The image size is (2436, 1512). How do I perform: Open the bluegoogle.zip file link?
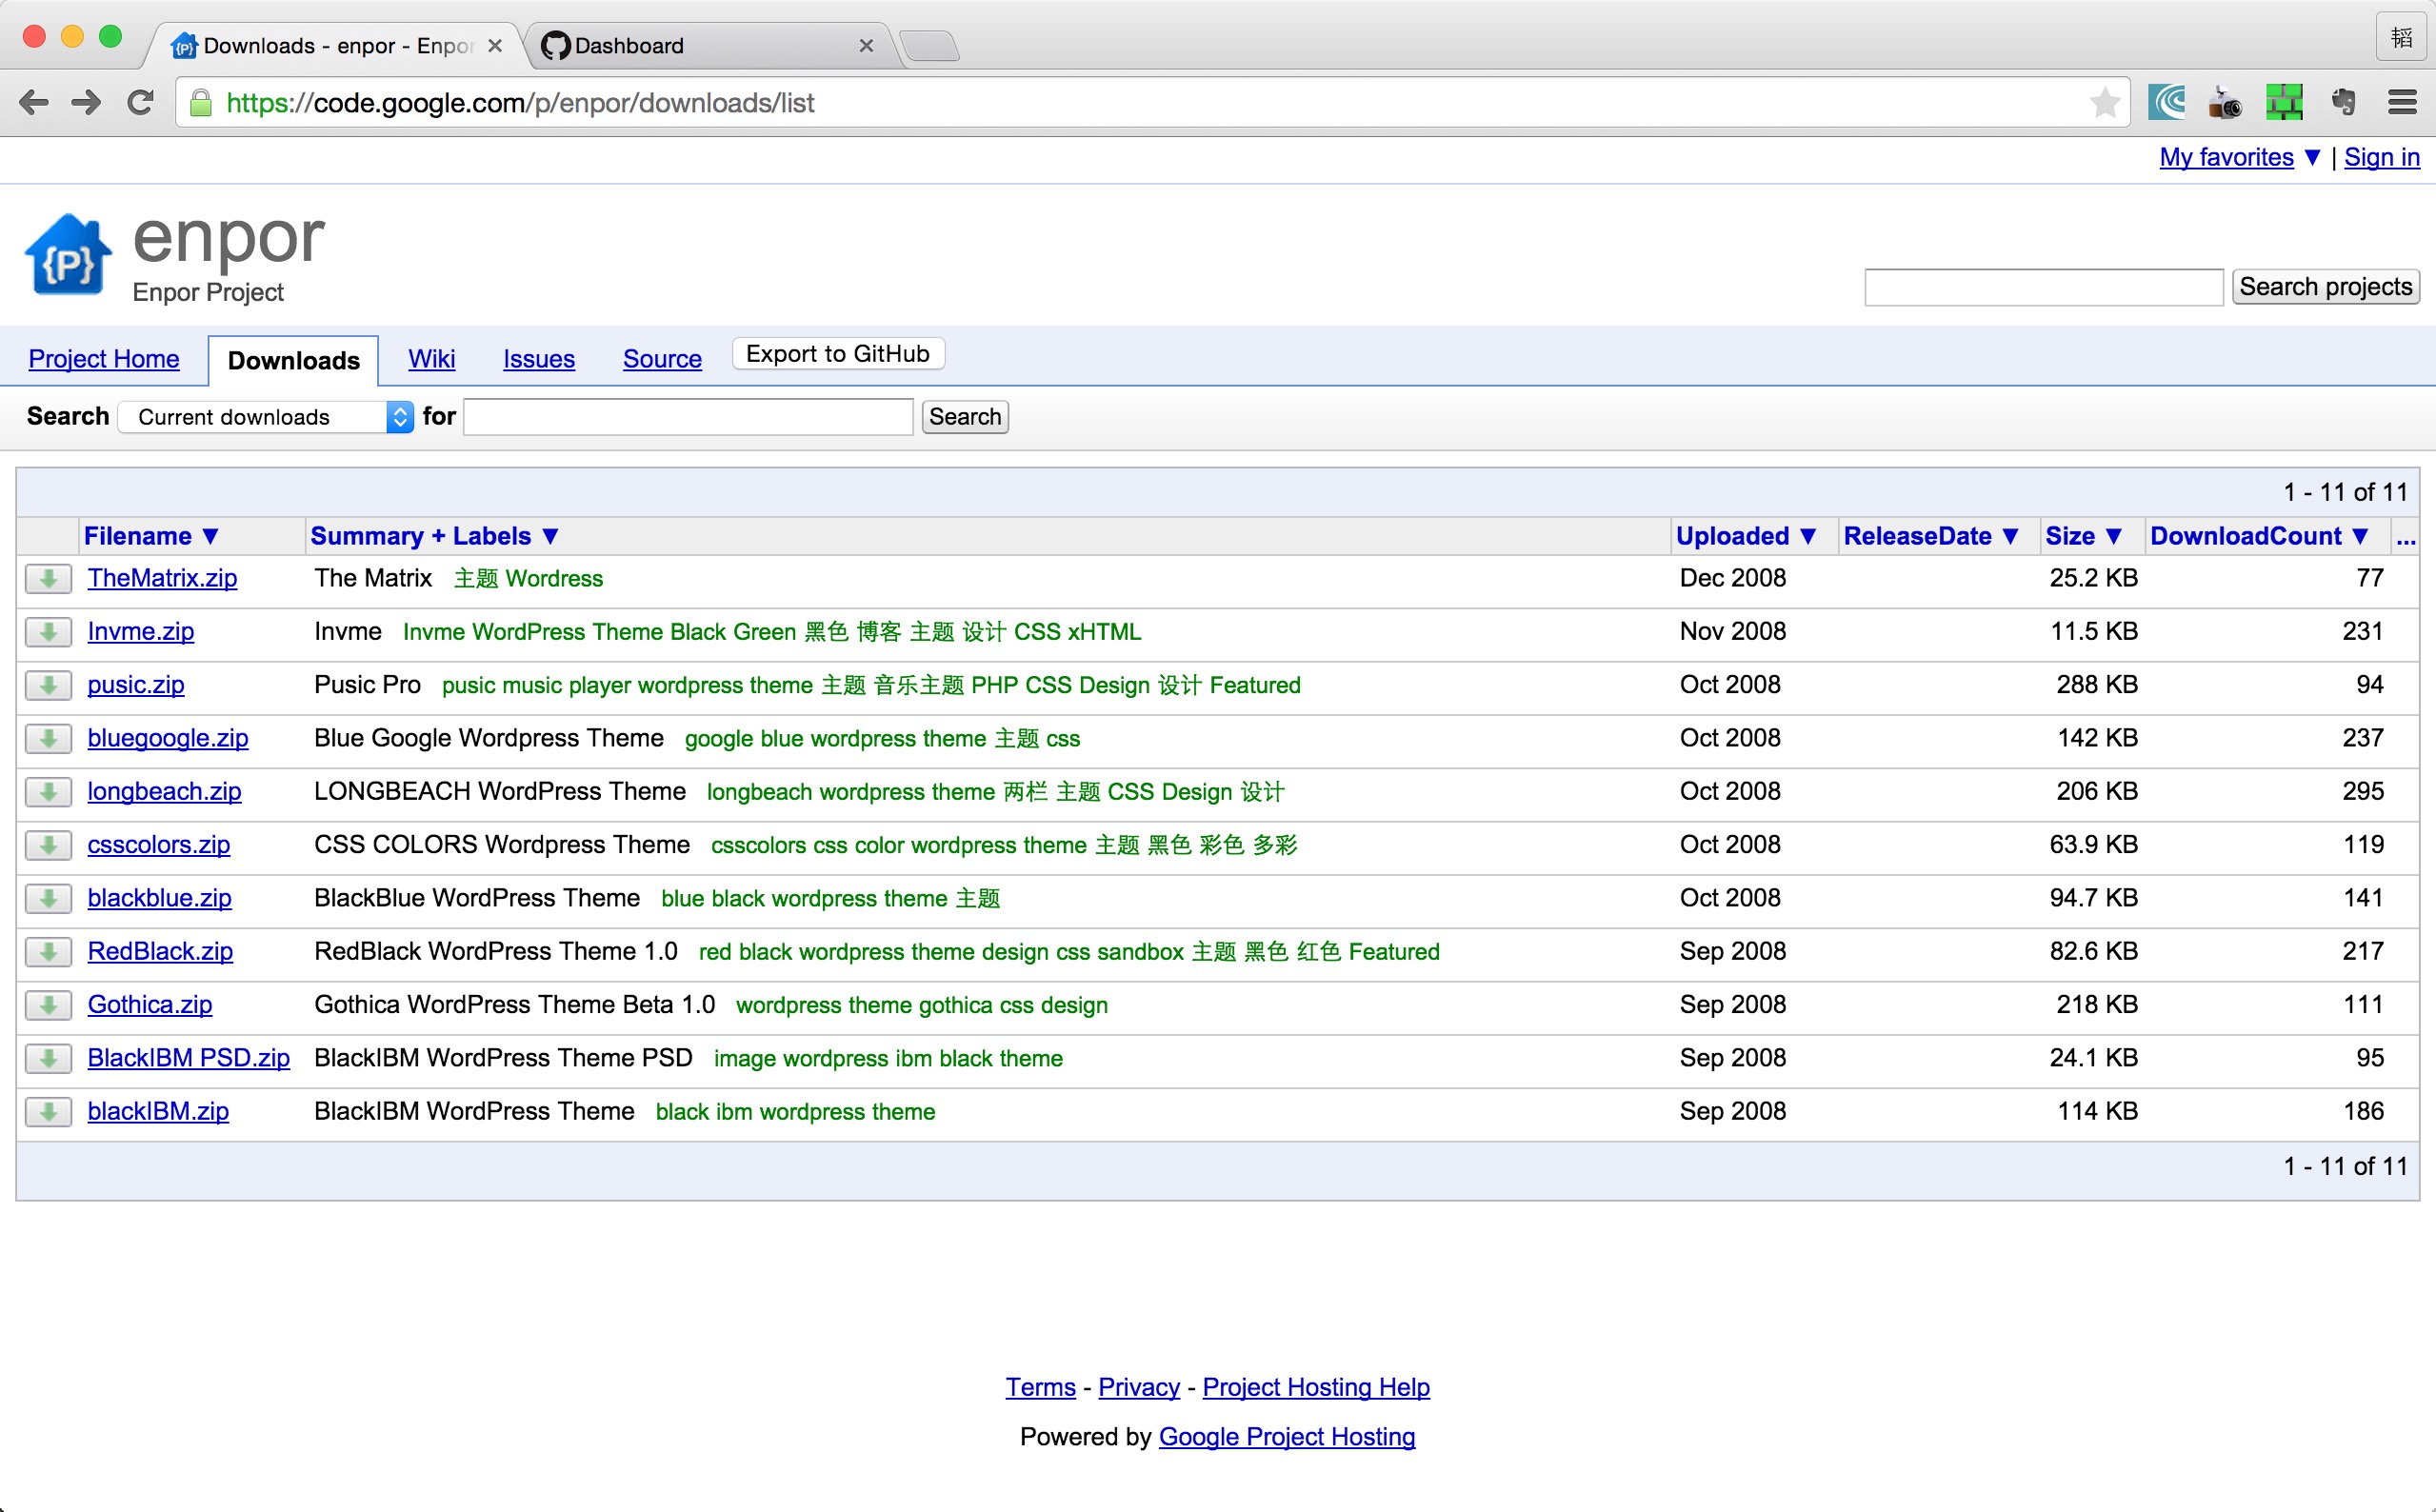[167, 739]
